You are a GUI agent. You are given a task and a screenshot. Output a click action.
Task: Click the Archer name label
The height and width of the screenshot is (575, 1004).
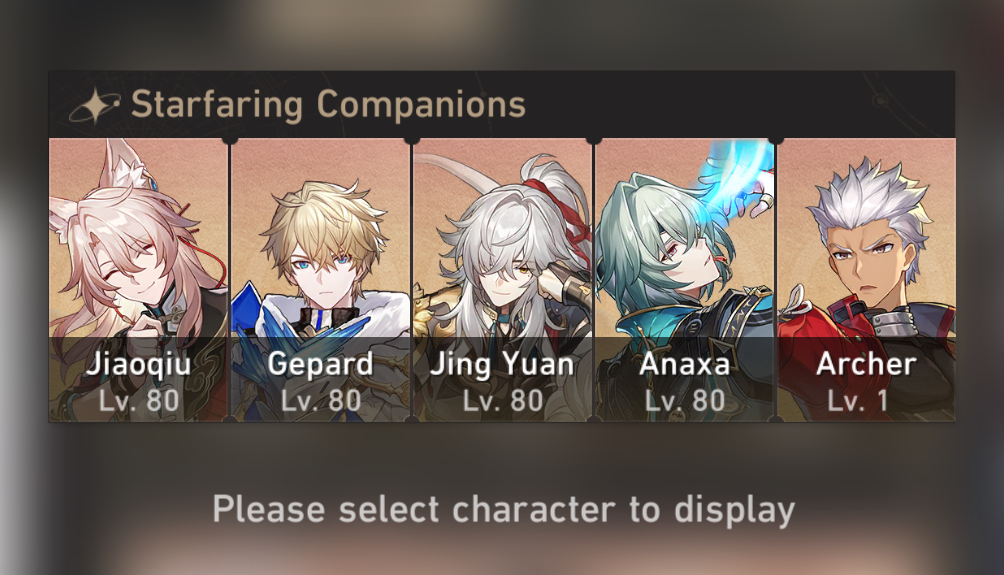pyautogui.click(x=866, y=364)
